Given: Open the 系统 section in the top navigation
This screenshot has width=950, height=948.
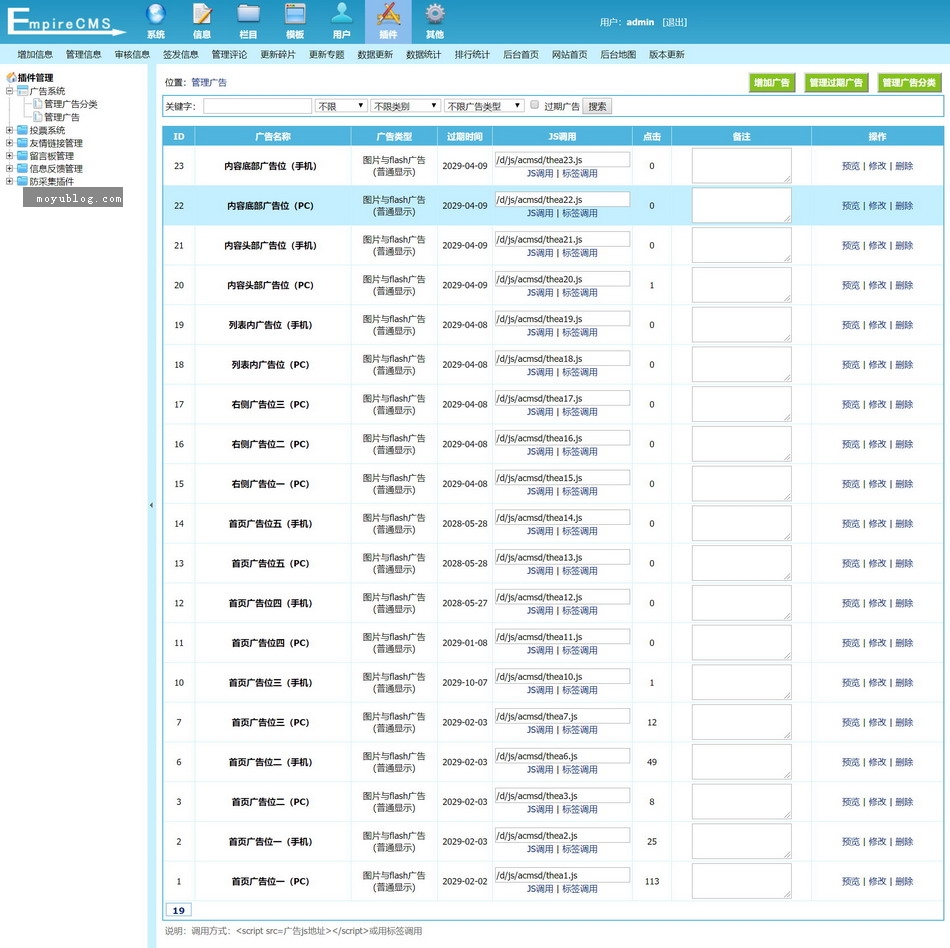Looking at the screenshot, I should coord(156,22).
